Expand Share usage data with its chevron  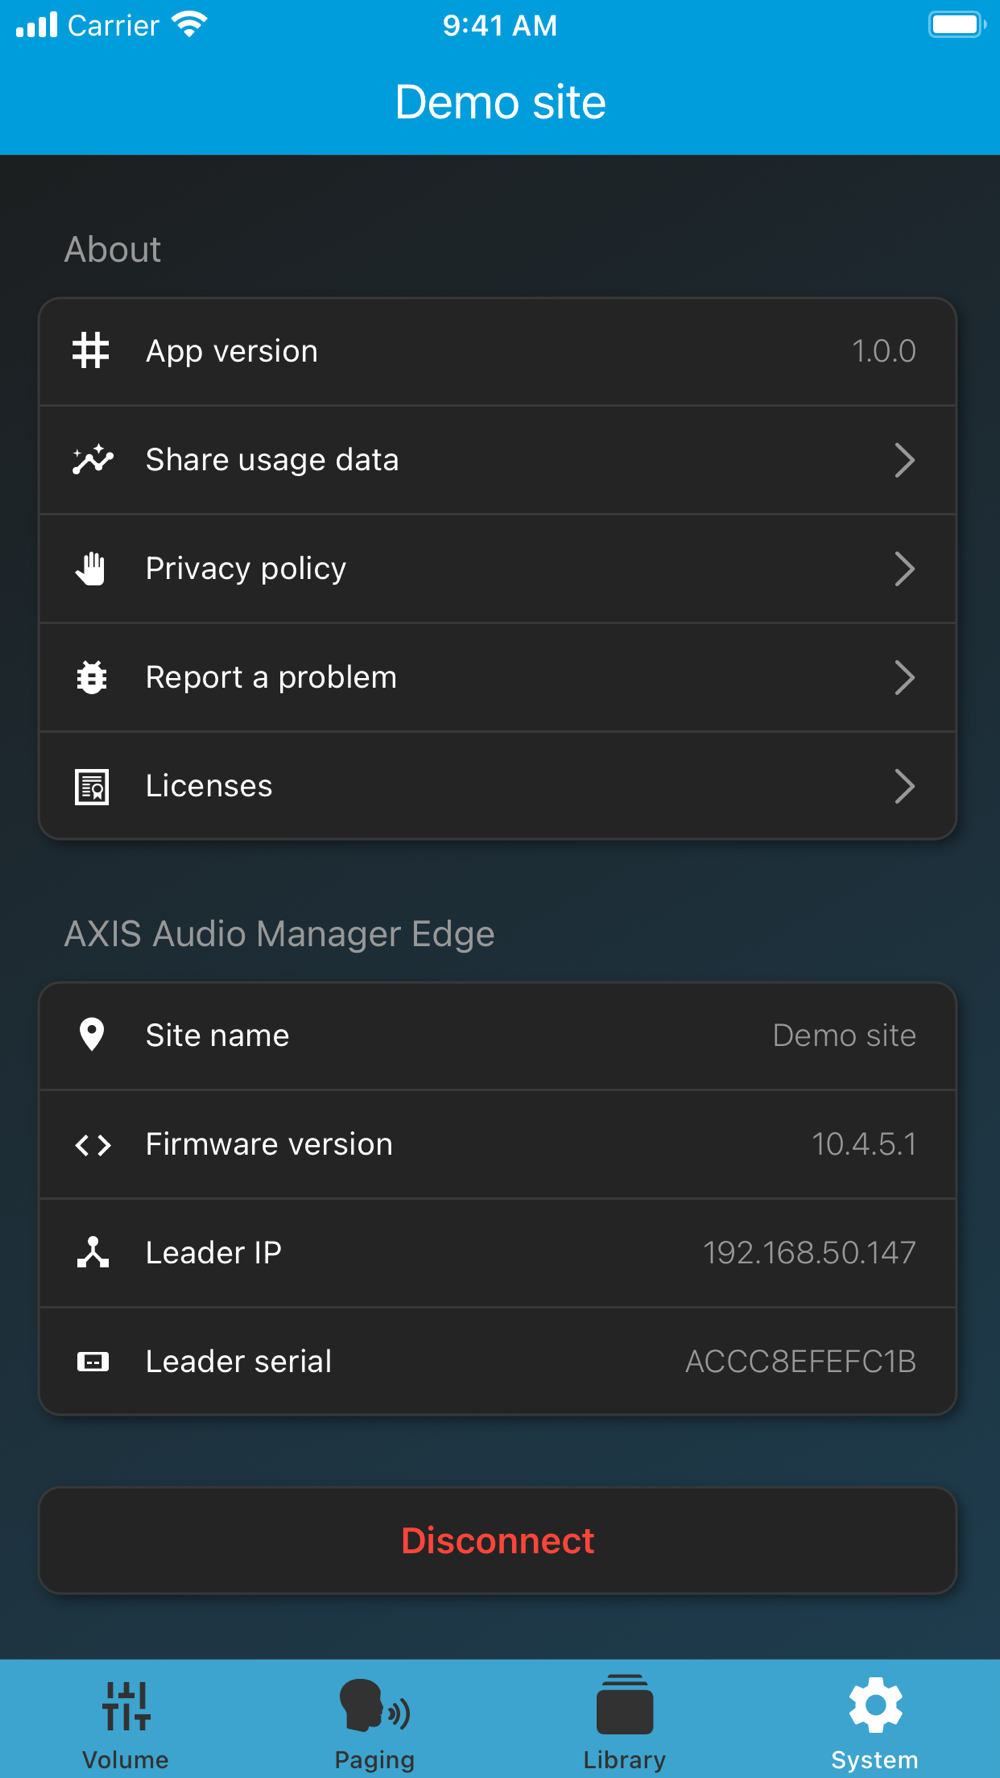click(x=904, y=460)
